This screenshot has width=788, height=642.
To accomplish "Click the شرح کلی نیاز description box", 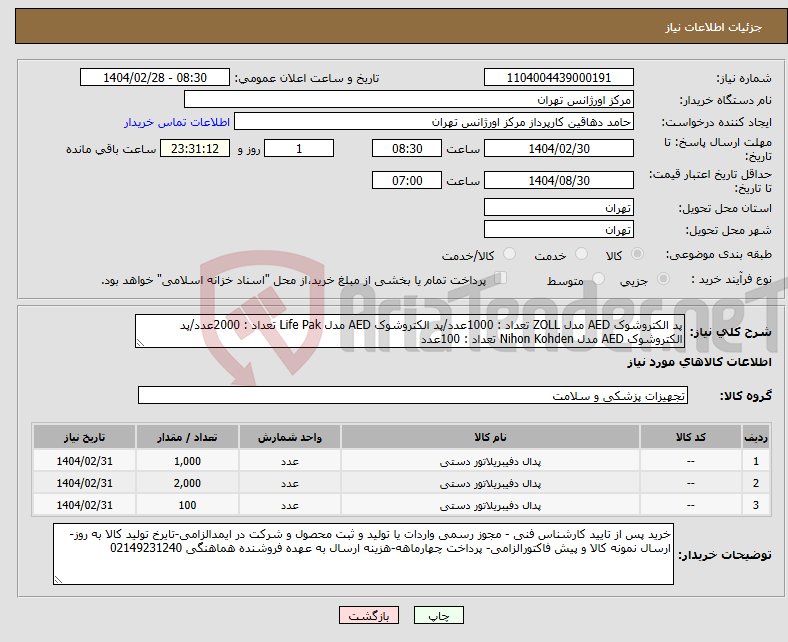I will 410,331.
